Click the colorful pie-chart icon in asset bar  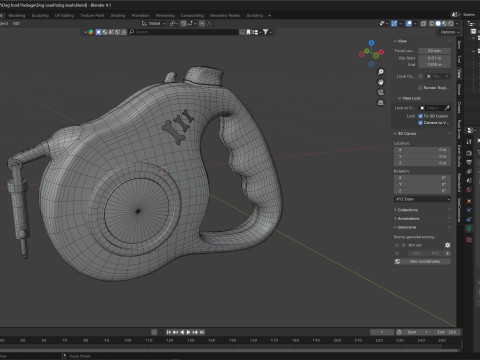coord(91,32)
